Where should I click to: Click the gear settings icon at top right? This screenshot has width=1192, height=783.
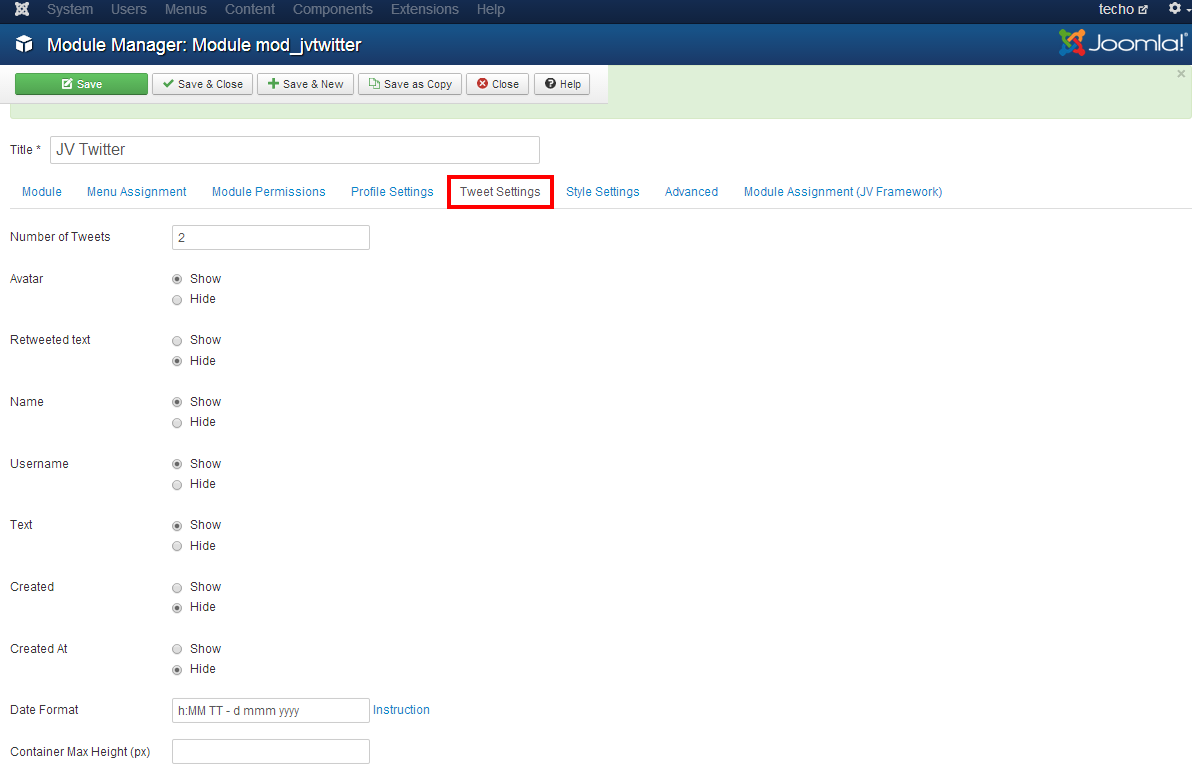pyautogui.click(x=1175, y=8)
